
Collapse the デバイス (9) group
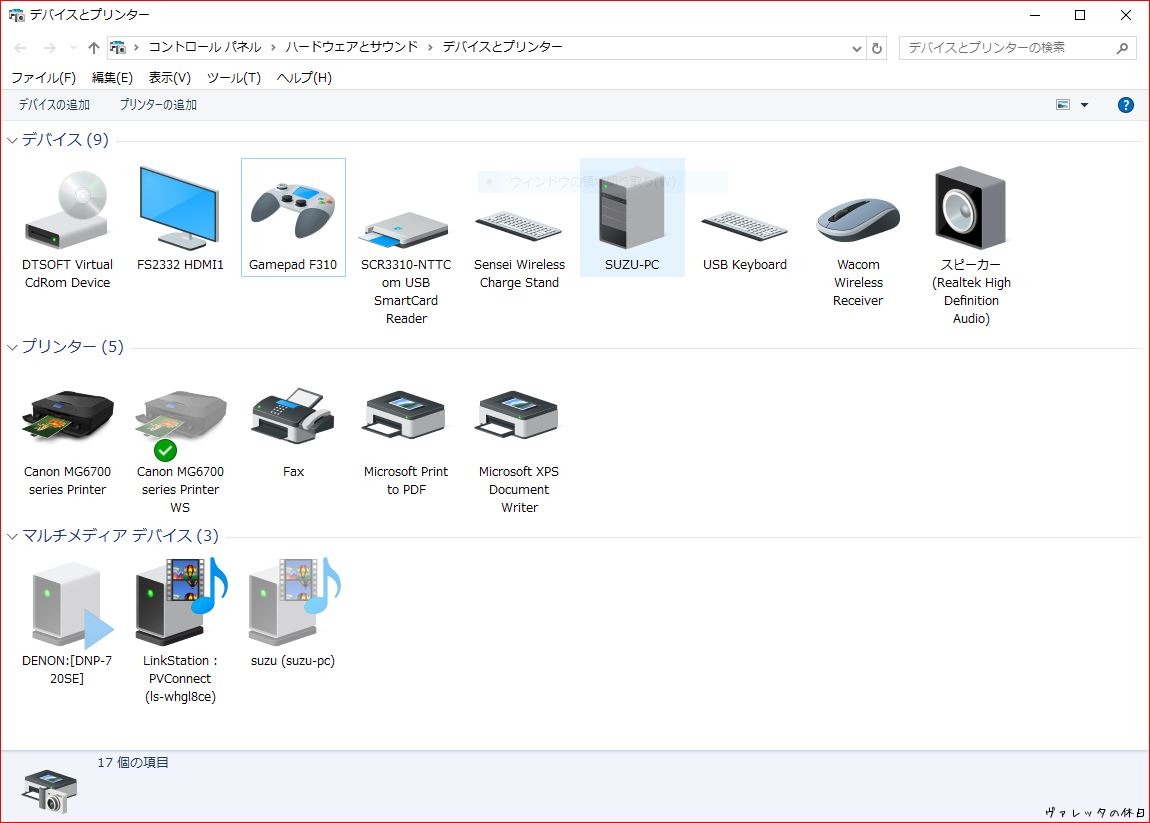(12, 140)
